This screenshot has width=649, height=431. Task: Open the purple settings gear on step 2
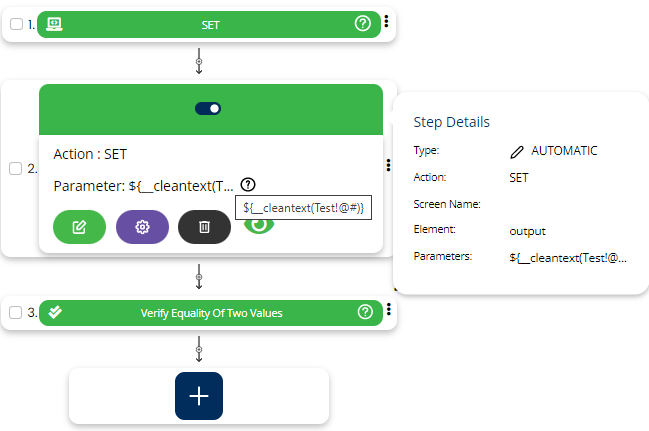point(142,227)
